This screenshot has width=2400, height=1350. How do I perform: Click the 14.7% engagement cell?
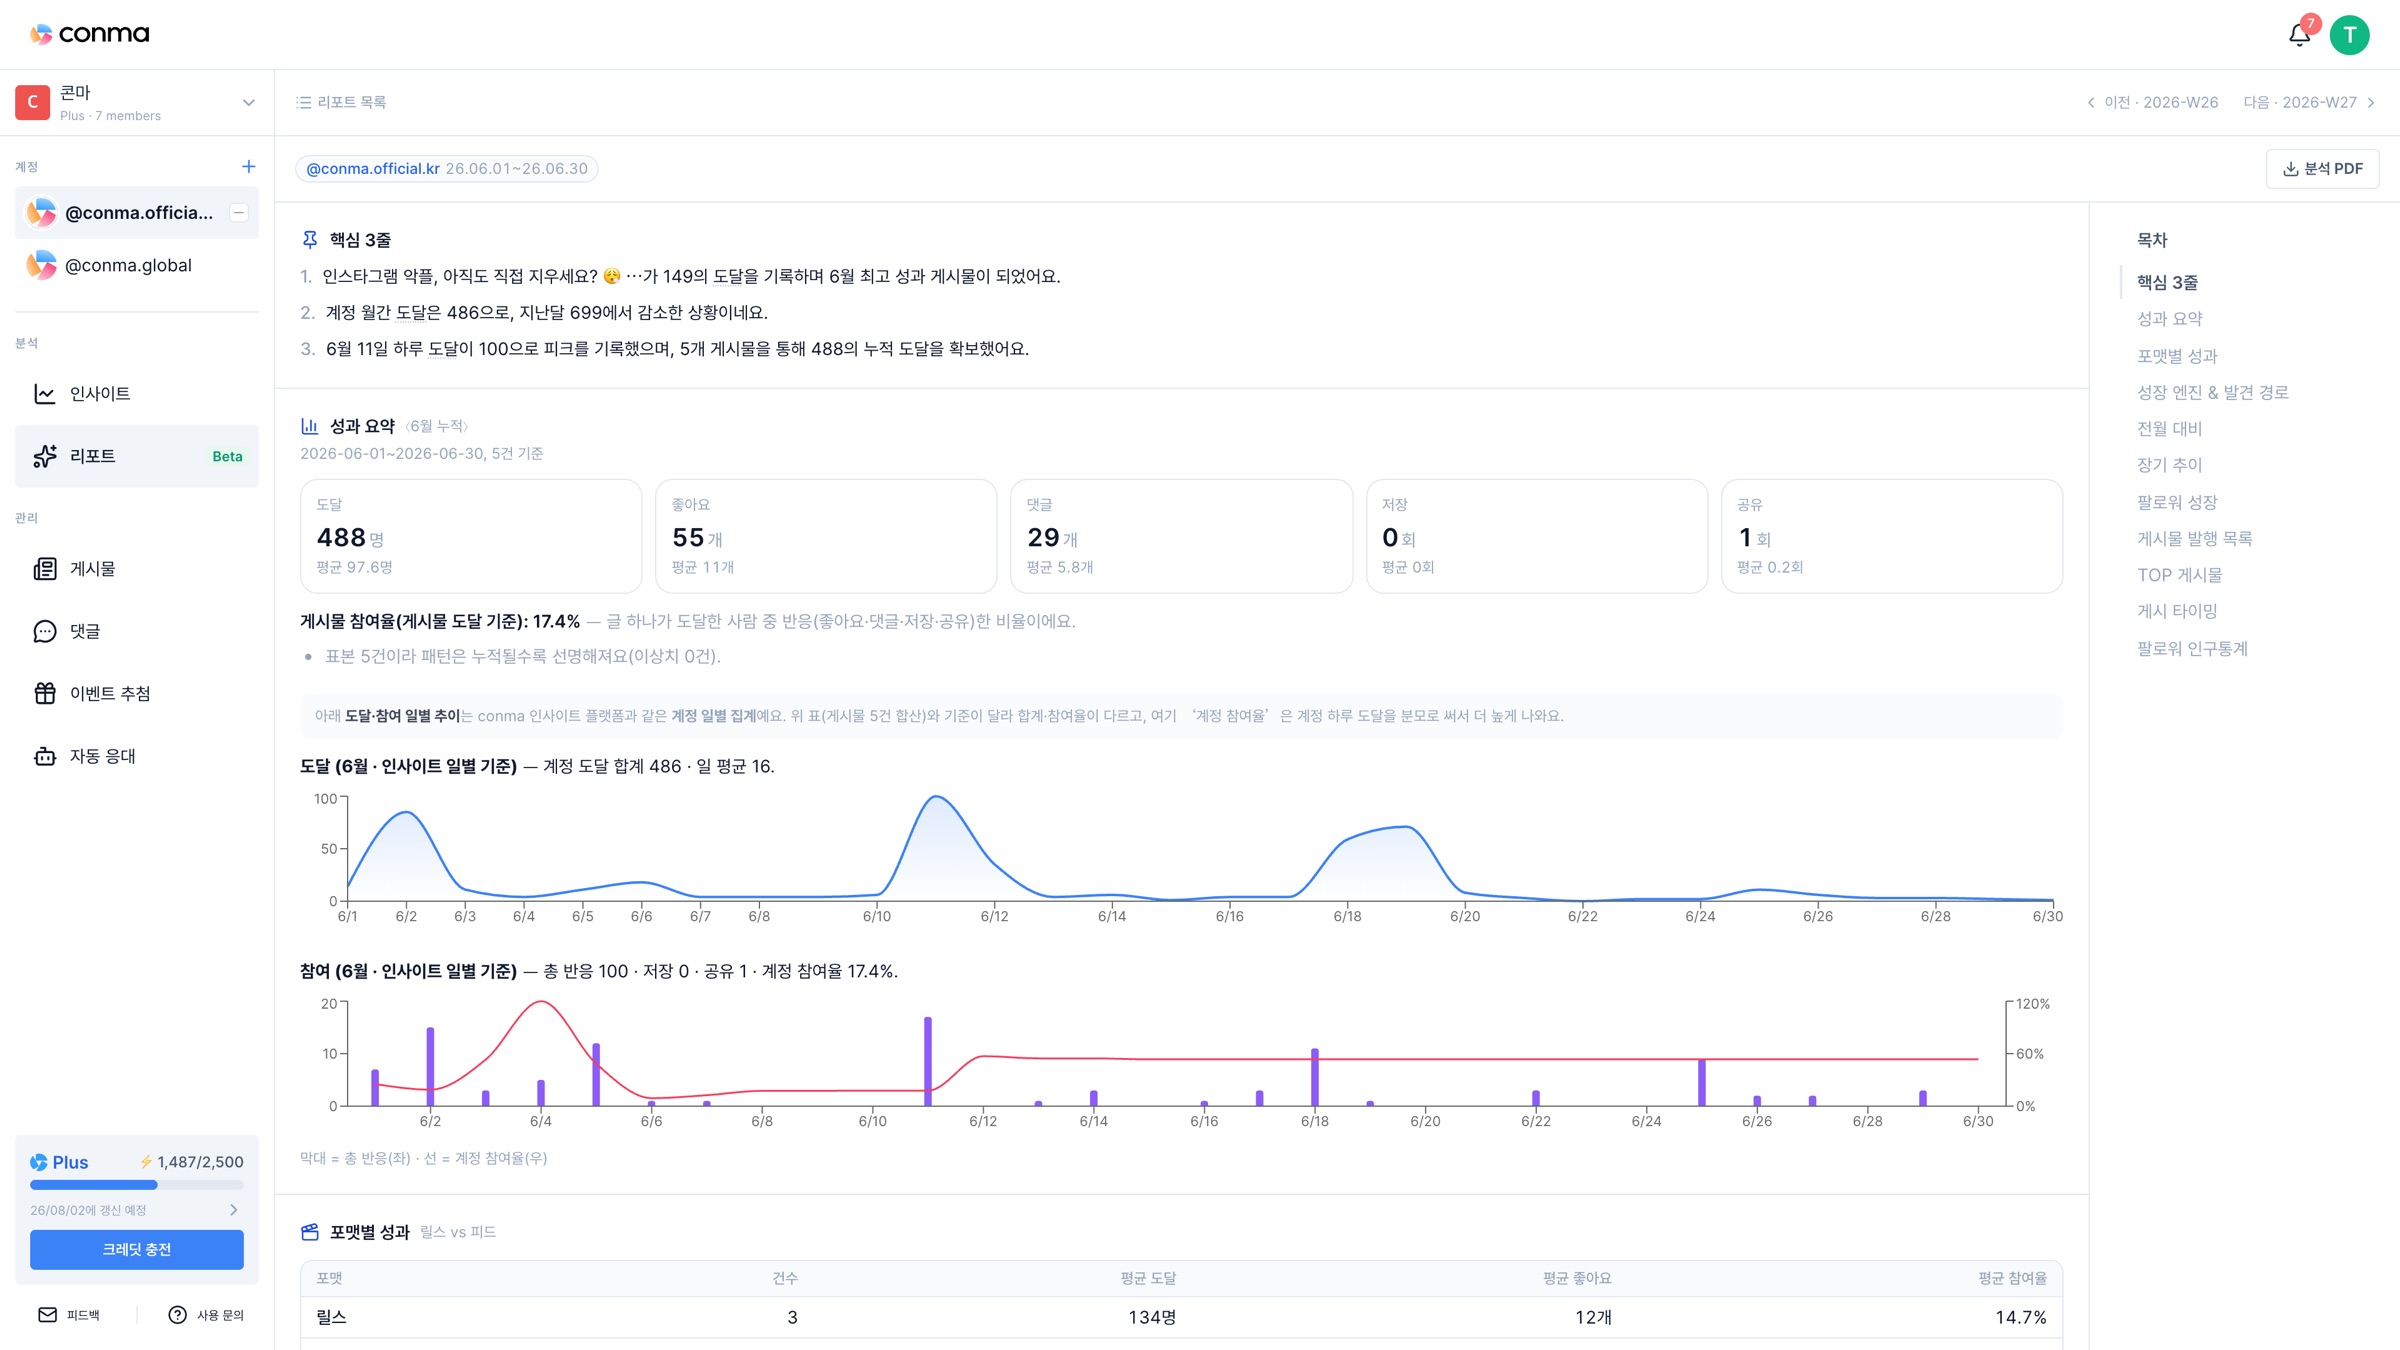pyautogui.click(x=2021, y=1317)
